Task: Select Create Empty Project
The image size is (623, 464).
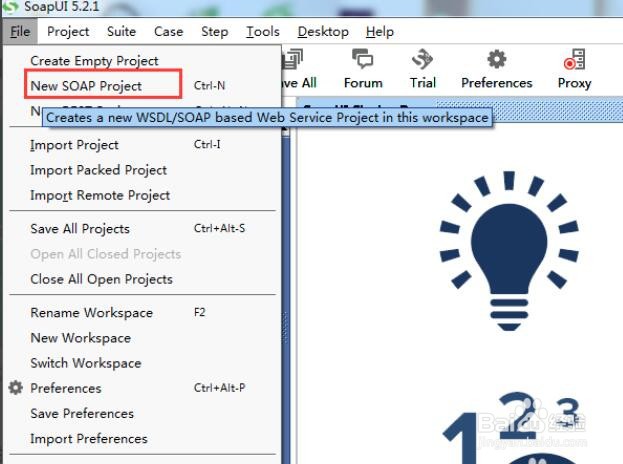Action: coord(94,61)
